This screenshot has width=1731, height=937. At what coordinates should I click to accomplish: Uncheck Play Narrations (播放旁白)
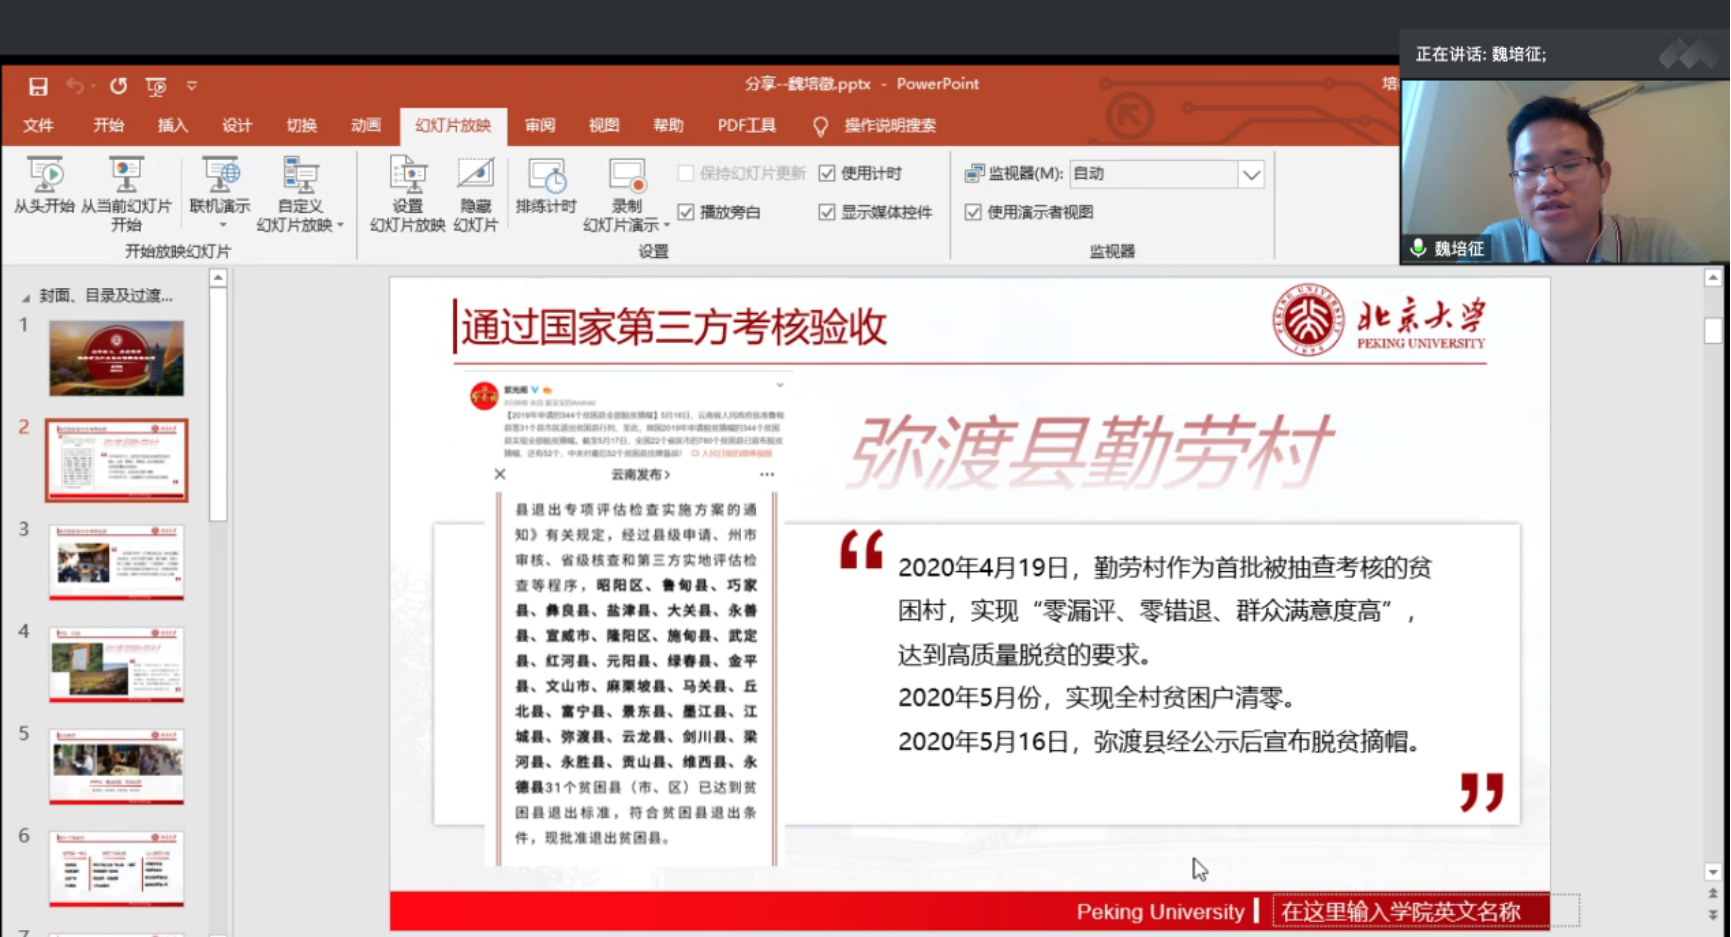(x=686, y=212)
